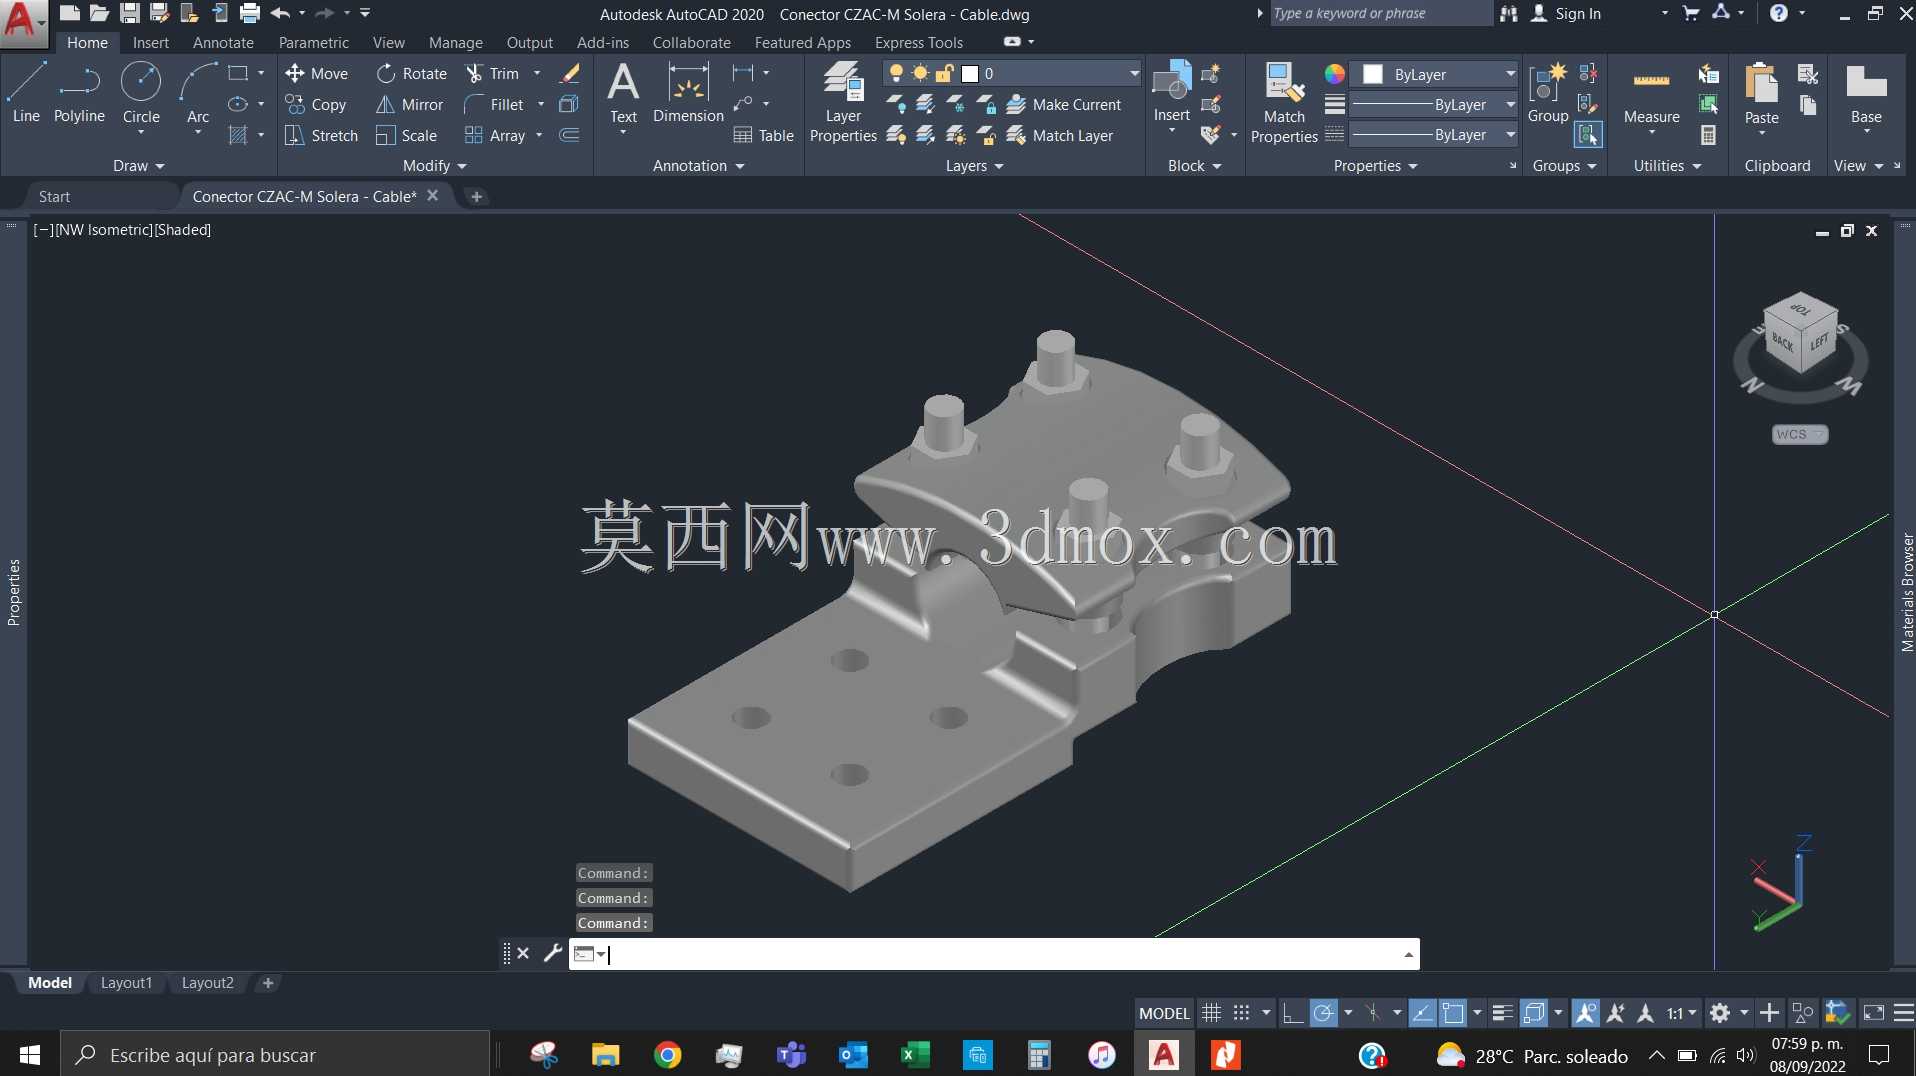Toggle 2D object snap in status bar
This screenshot has height=1076, width=1916.
coord(1453,1013)
